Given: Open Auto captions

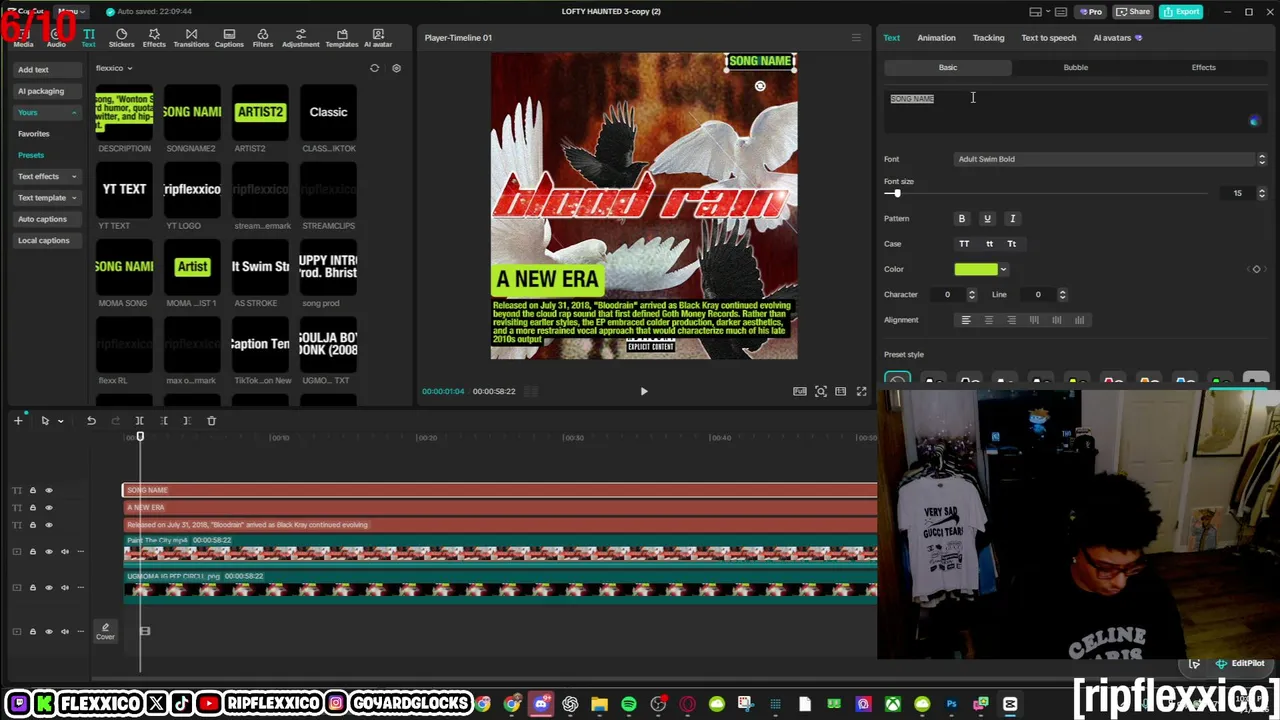Looking at the screenshot, I should click(47, 219).
